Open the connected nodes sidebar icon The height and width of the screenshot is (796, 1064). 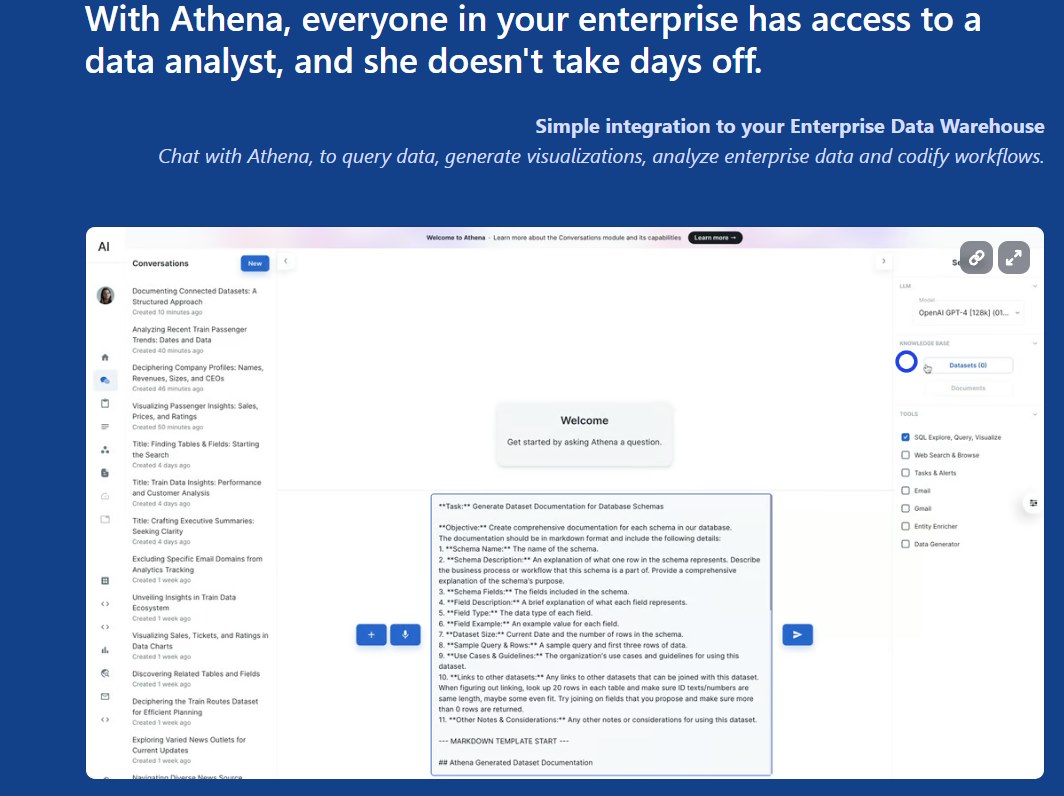(x=104, y=450)
